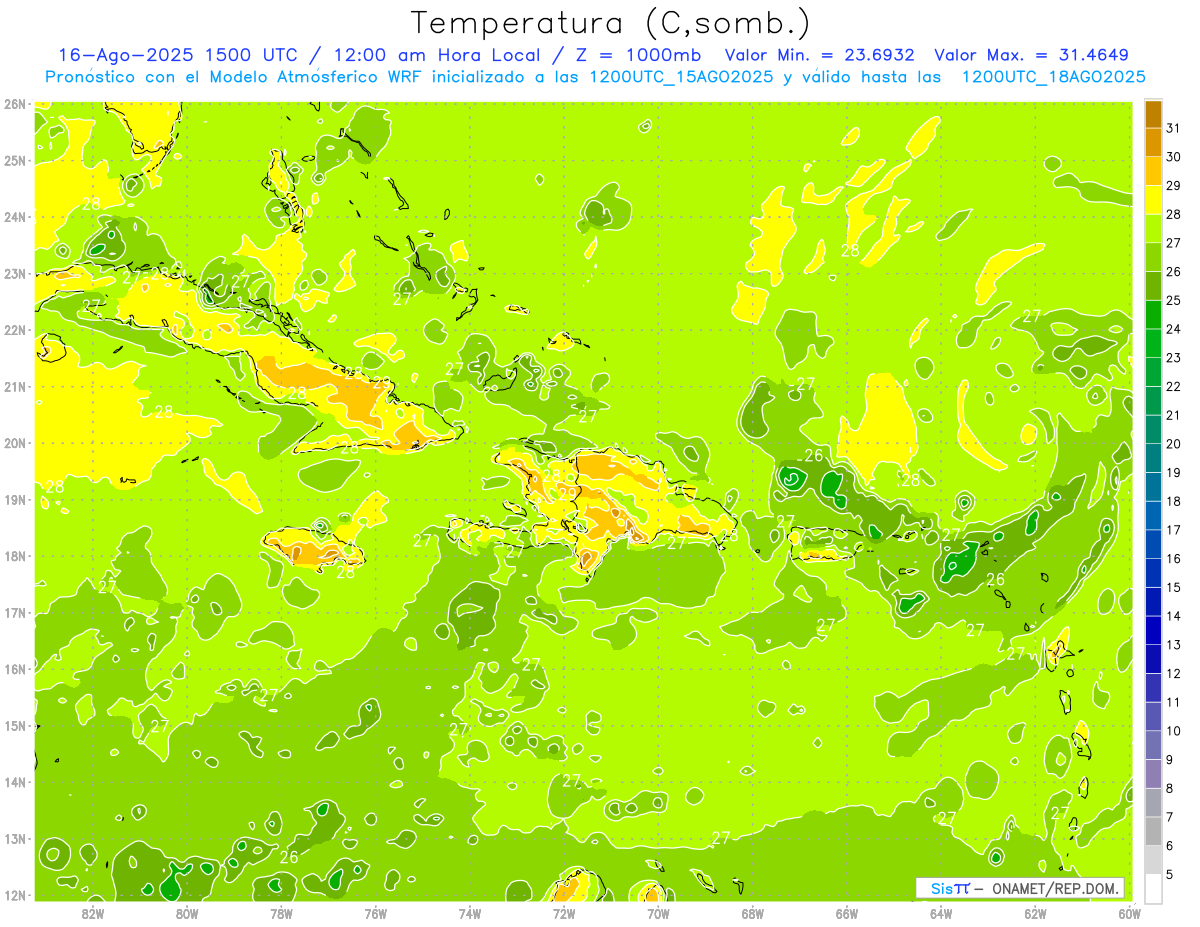Click the 82W longitude label
This screenshot has height=927, width=1200.
point(93,913)
